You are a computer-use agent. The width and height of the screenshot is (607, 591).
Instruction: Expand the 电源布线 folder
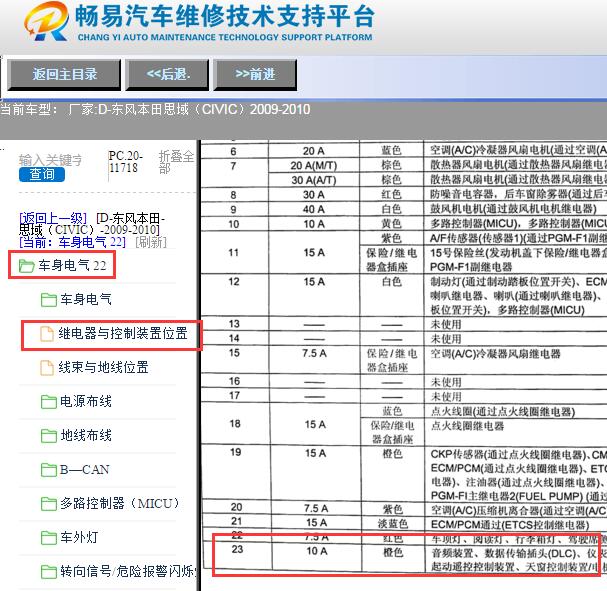[x=86, y=401]
